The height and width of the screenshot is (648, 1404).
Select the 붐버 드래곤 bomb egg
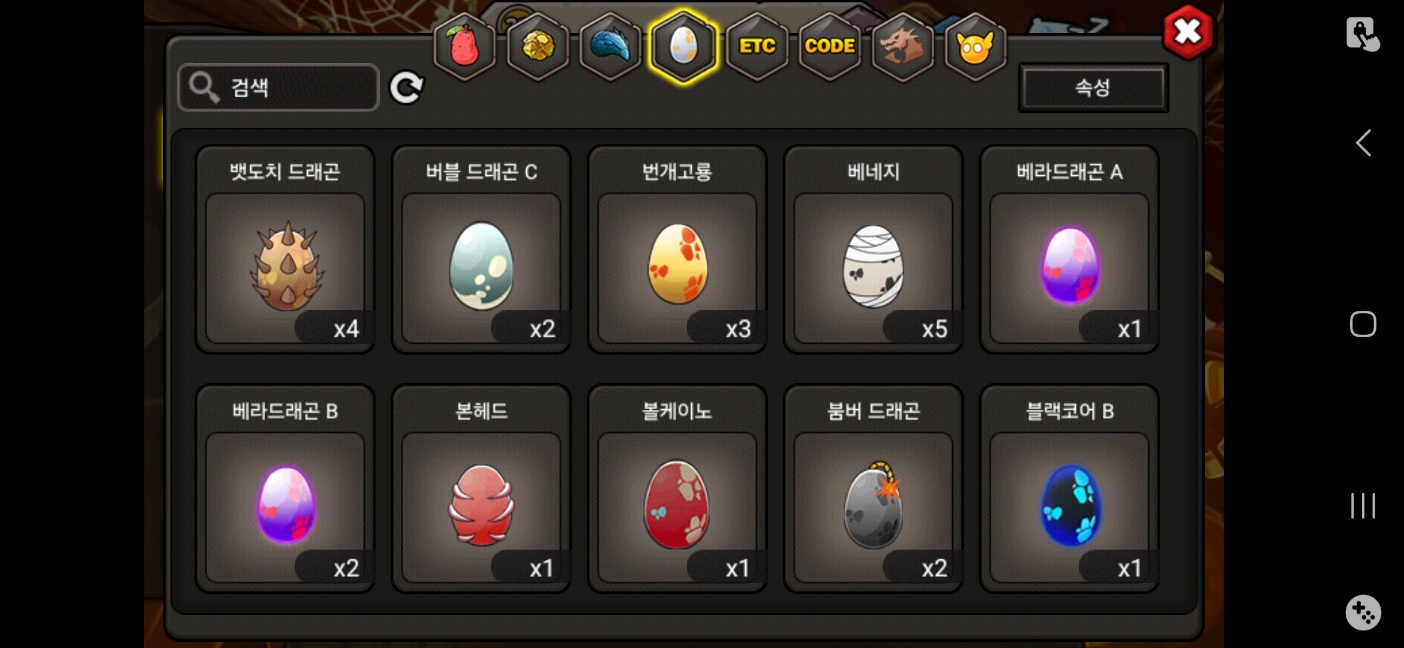873,488
